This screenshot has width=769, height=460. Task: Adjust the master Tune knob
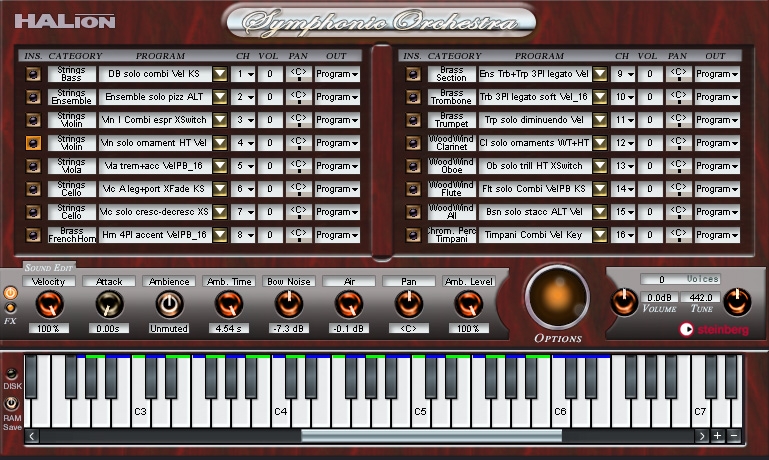[737, 301]
